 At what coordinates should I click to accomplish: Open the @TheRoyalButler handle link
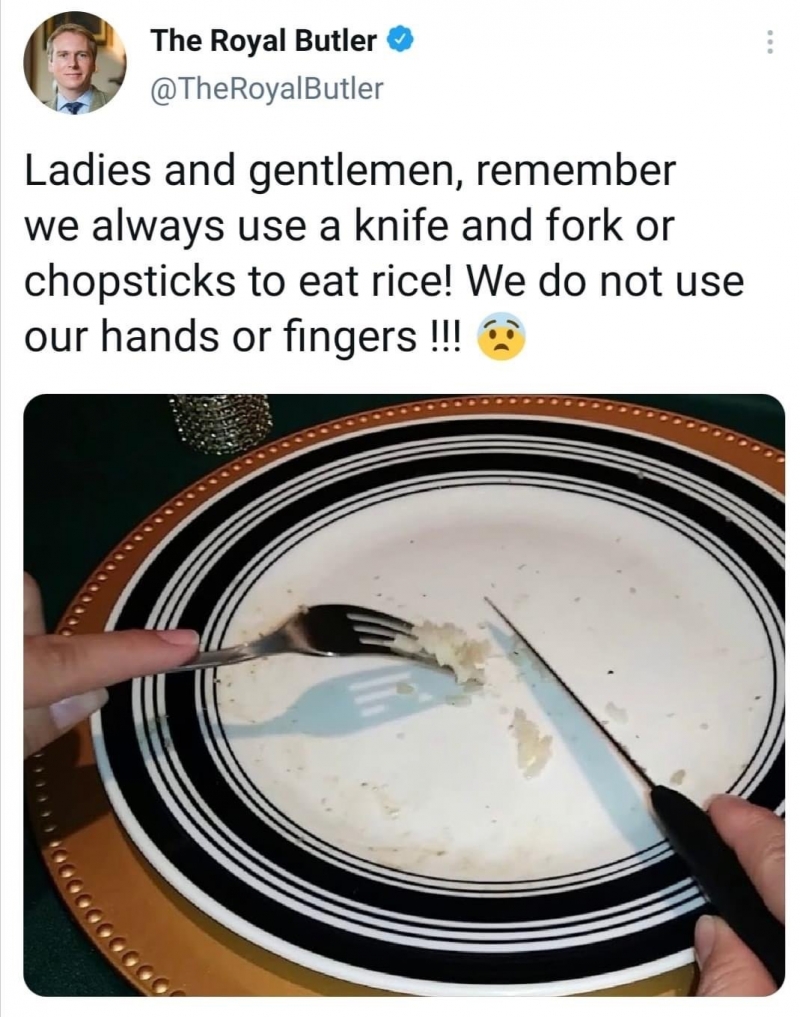tap(267, 89)
